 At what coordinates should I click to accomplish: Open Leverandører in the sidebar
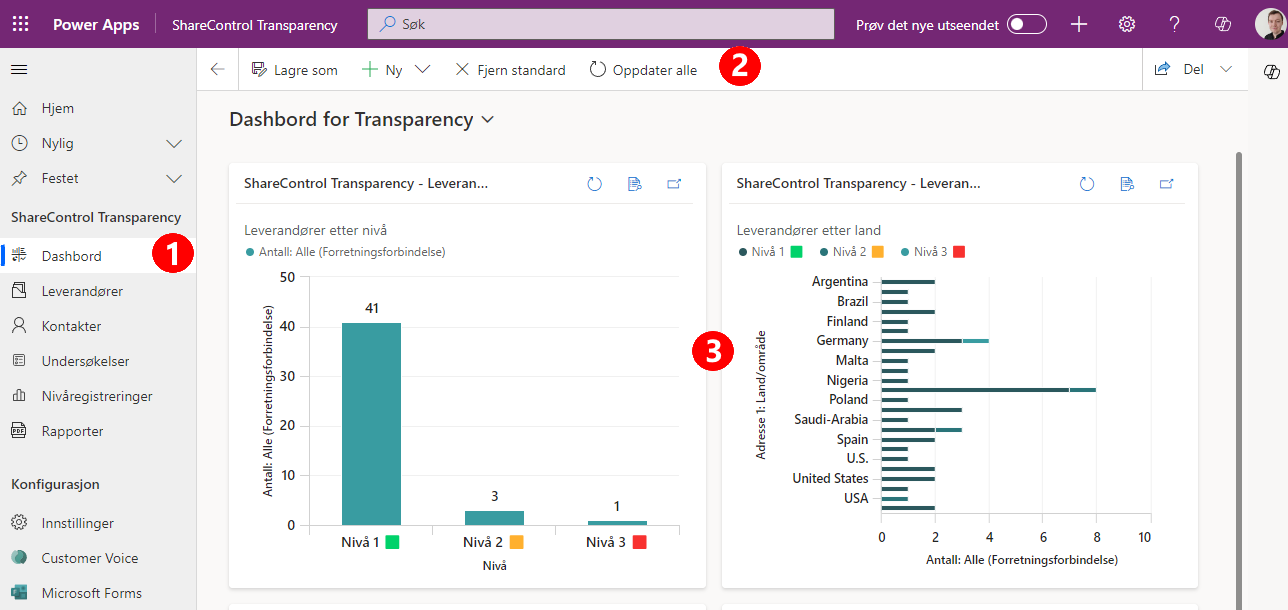point(98,291)
